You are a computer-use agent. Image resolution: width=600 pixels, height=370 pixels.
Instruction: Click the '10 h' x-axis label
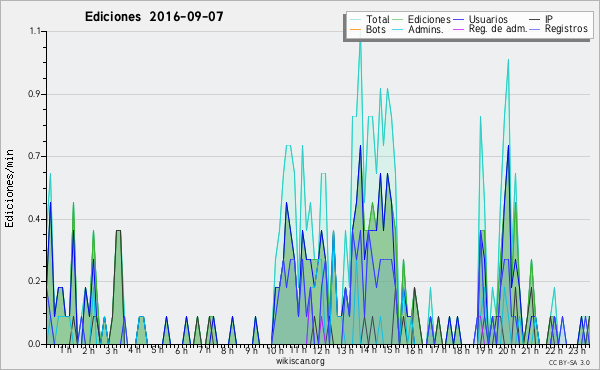(275, 350)
